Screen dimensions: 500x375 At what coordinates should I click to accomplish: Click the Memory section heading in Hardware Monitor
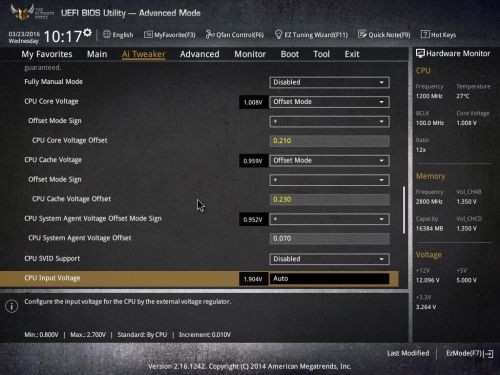click(430, 176)
